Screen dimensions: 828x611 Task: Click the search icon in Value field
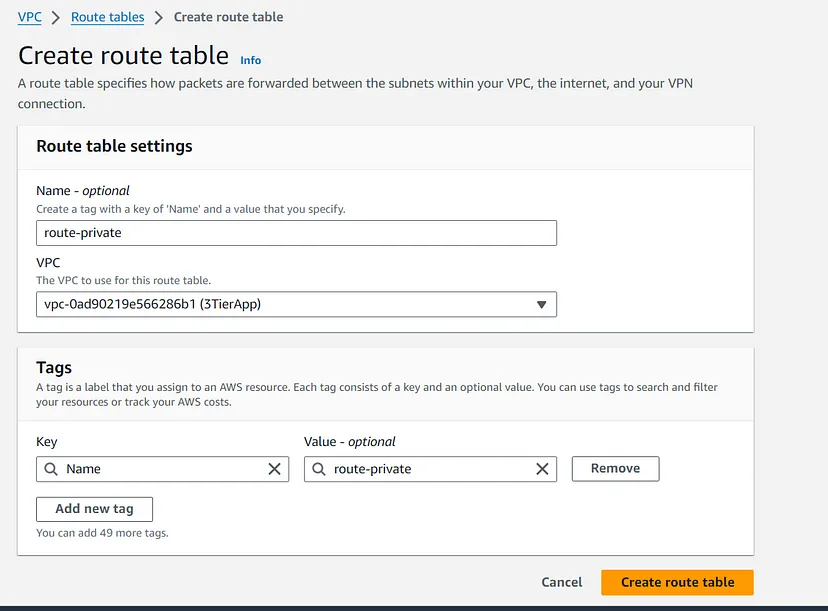(317, 469)
